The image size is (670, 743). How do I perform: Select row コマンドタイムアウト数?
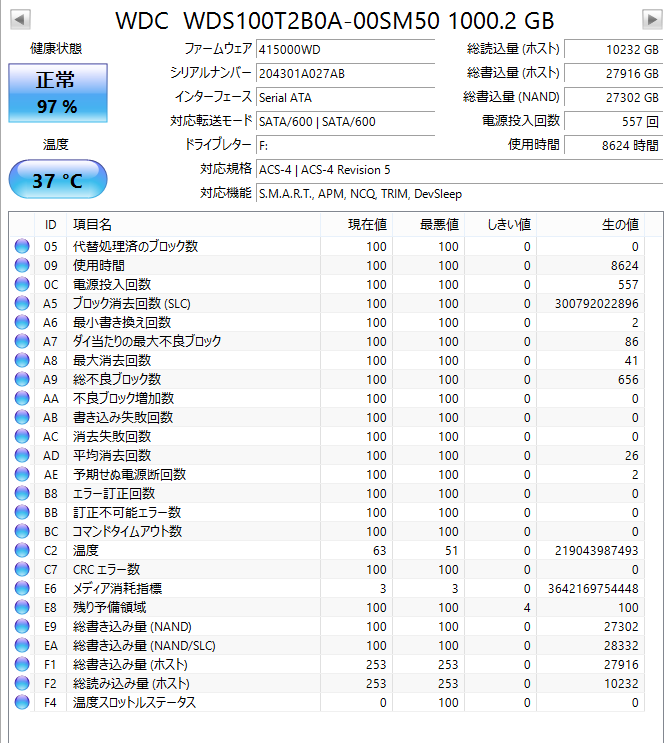pos(327,531)
